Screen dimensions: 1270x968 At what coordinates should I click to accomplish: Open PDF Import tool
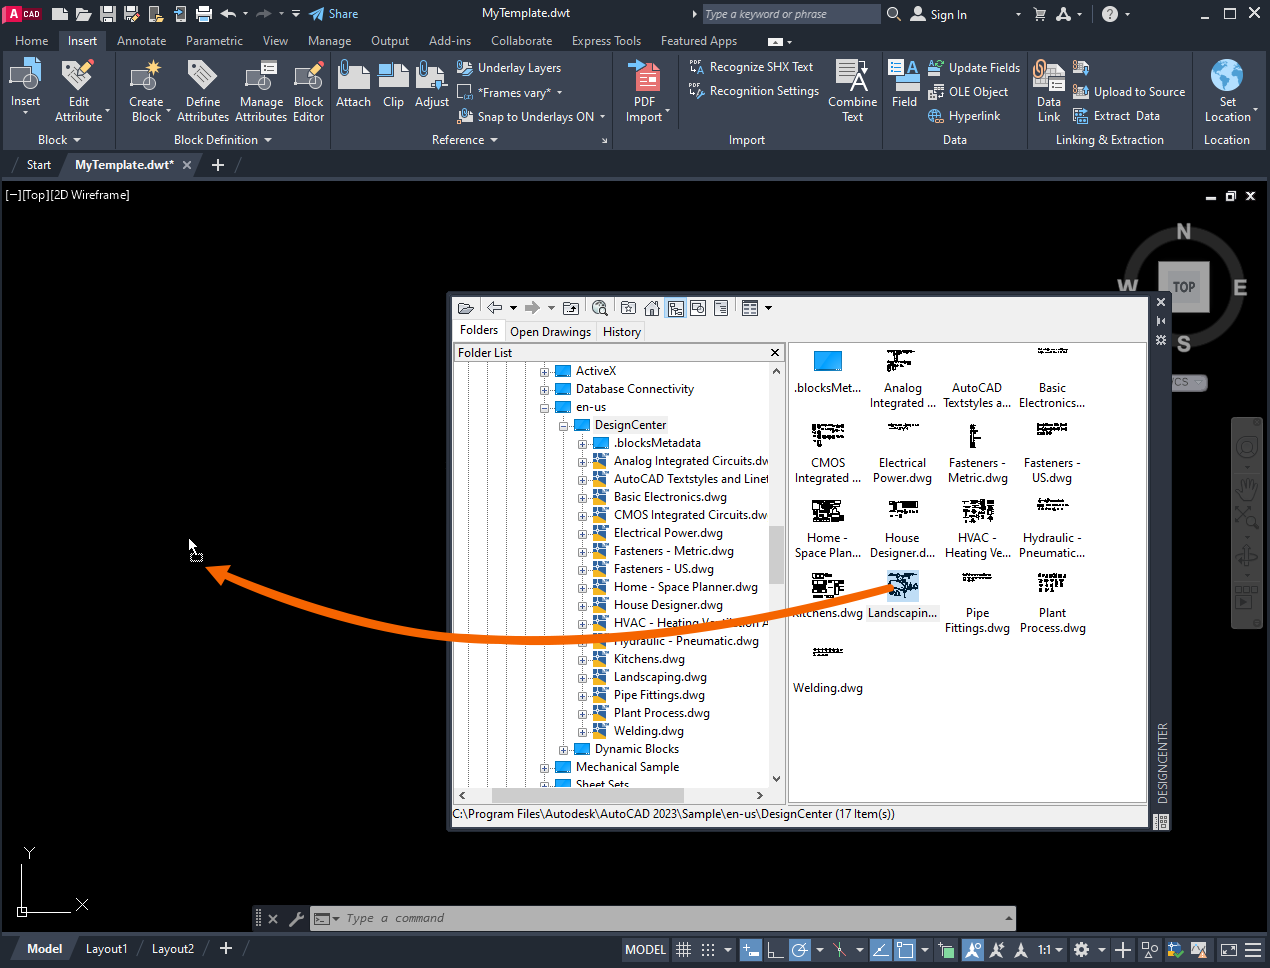[645, 90]
